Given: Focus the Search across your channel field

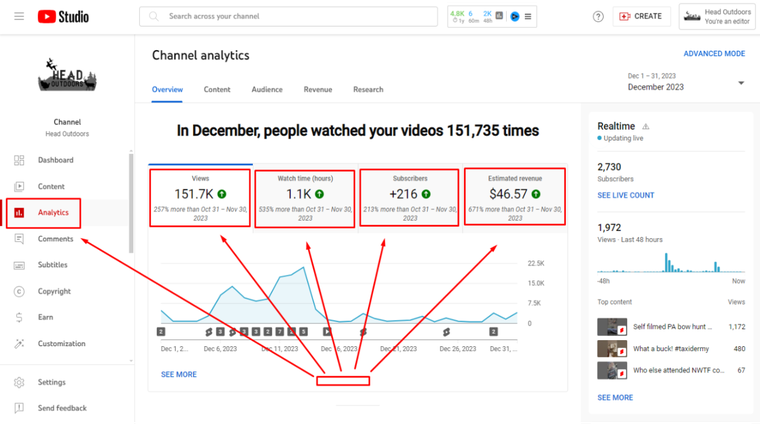Looking at the screenshot, I should [x=288, y=16].
